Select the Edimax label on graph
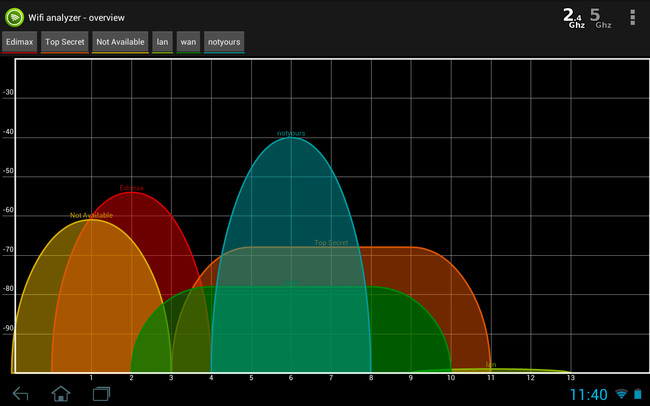 pyautogui.click(x=131, y=188)
